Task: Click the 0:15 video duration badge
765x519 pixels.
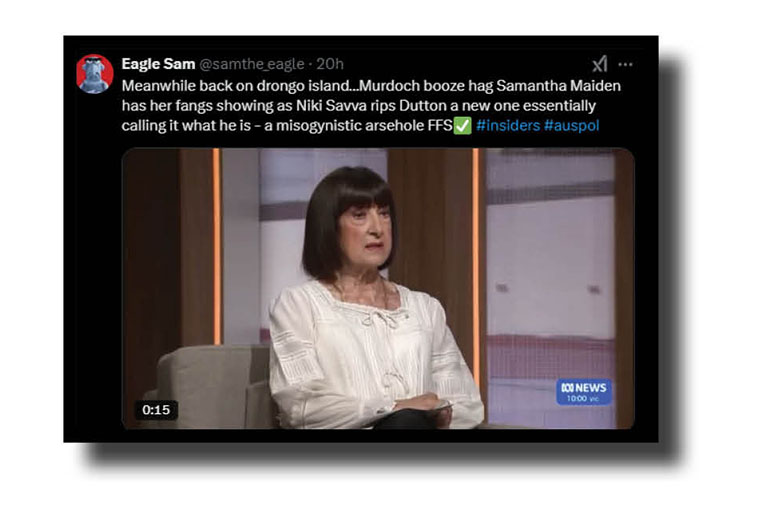Action: pos(156,410)
